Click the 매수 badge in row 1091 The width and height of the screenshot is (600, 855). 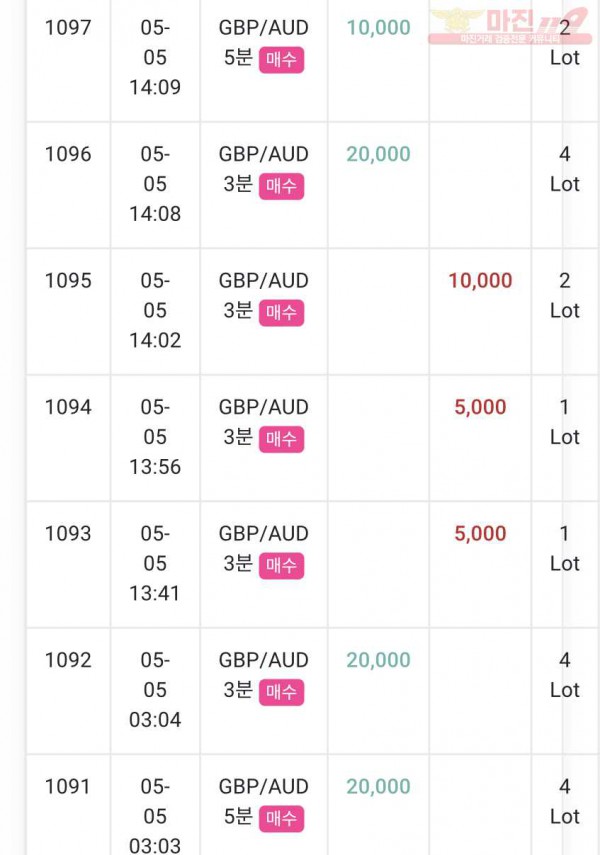tap(281, 818)
